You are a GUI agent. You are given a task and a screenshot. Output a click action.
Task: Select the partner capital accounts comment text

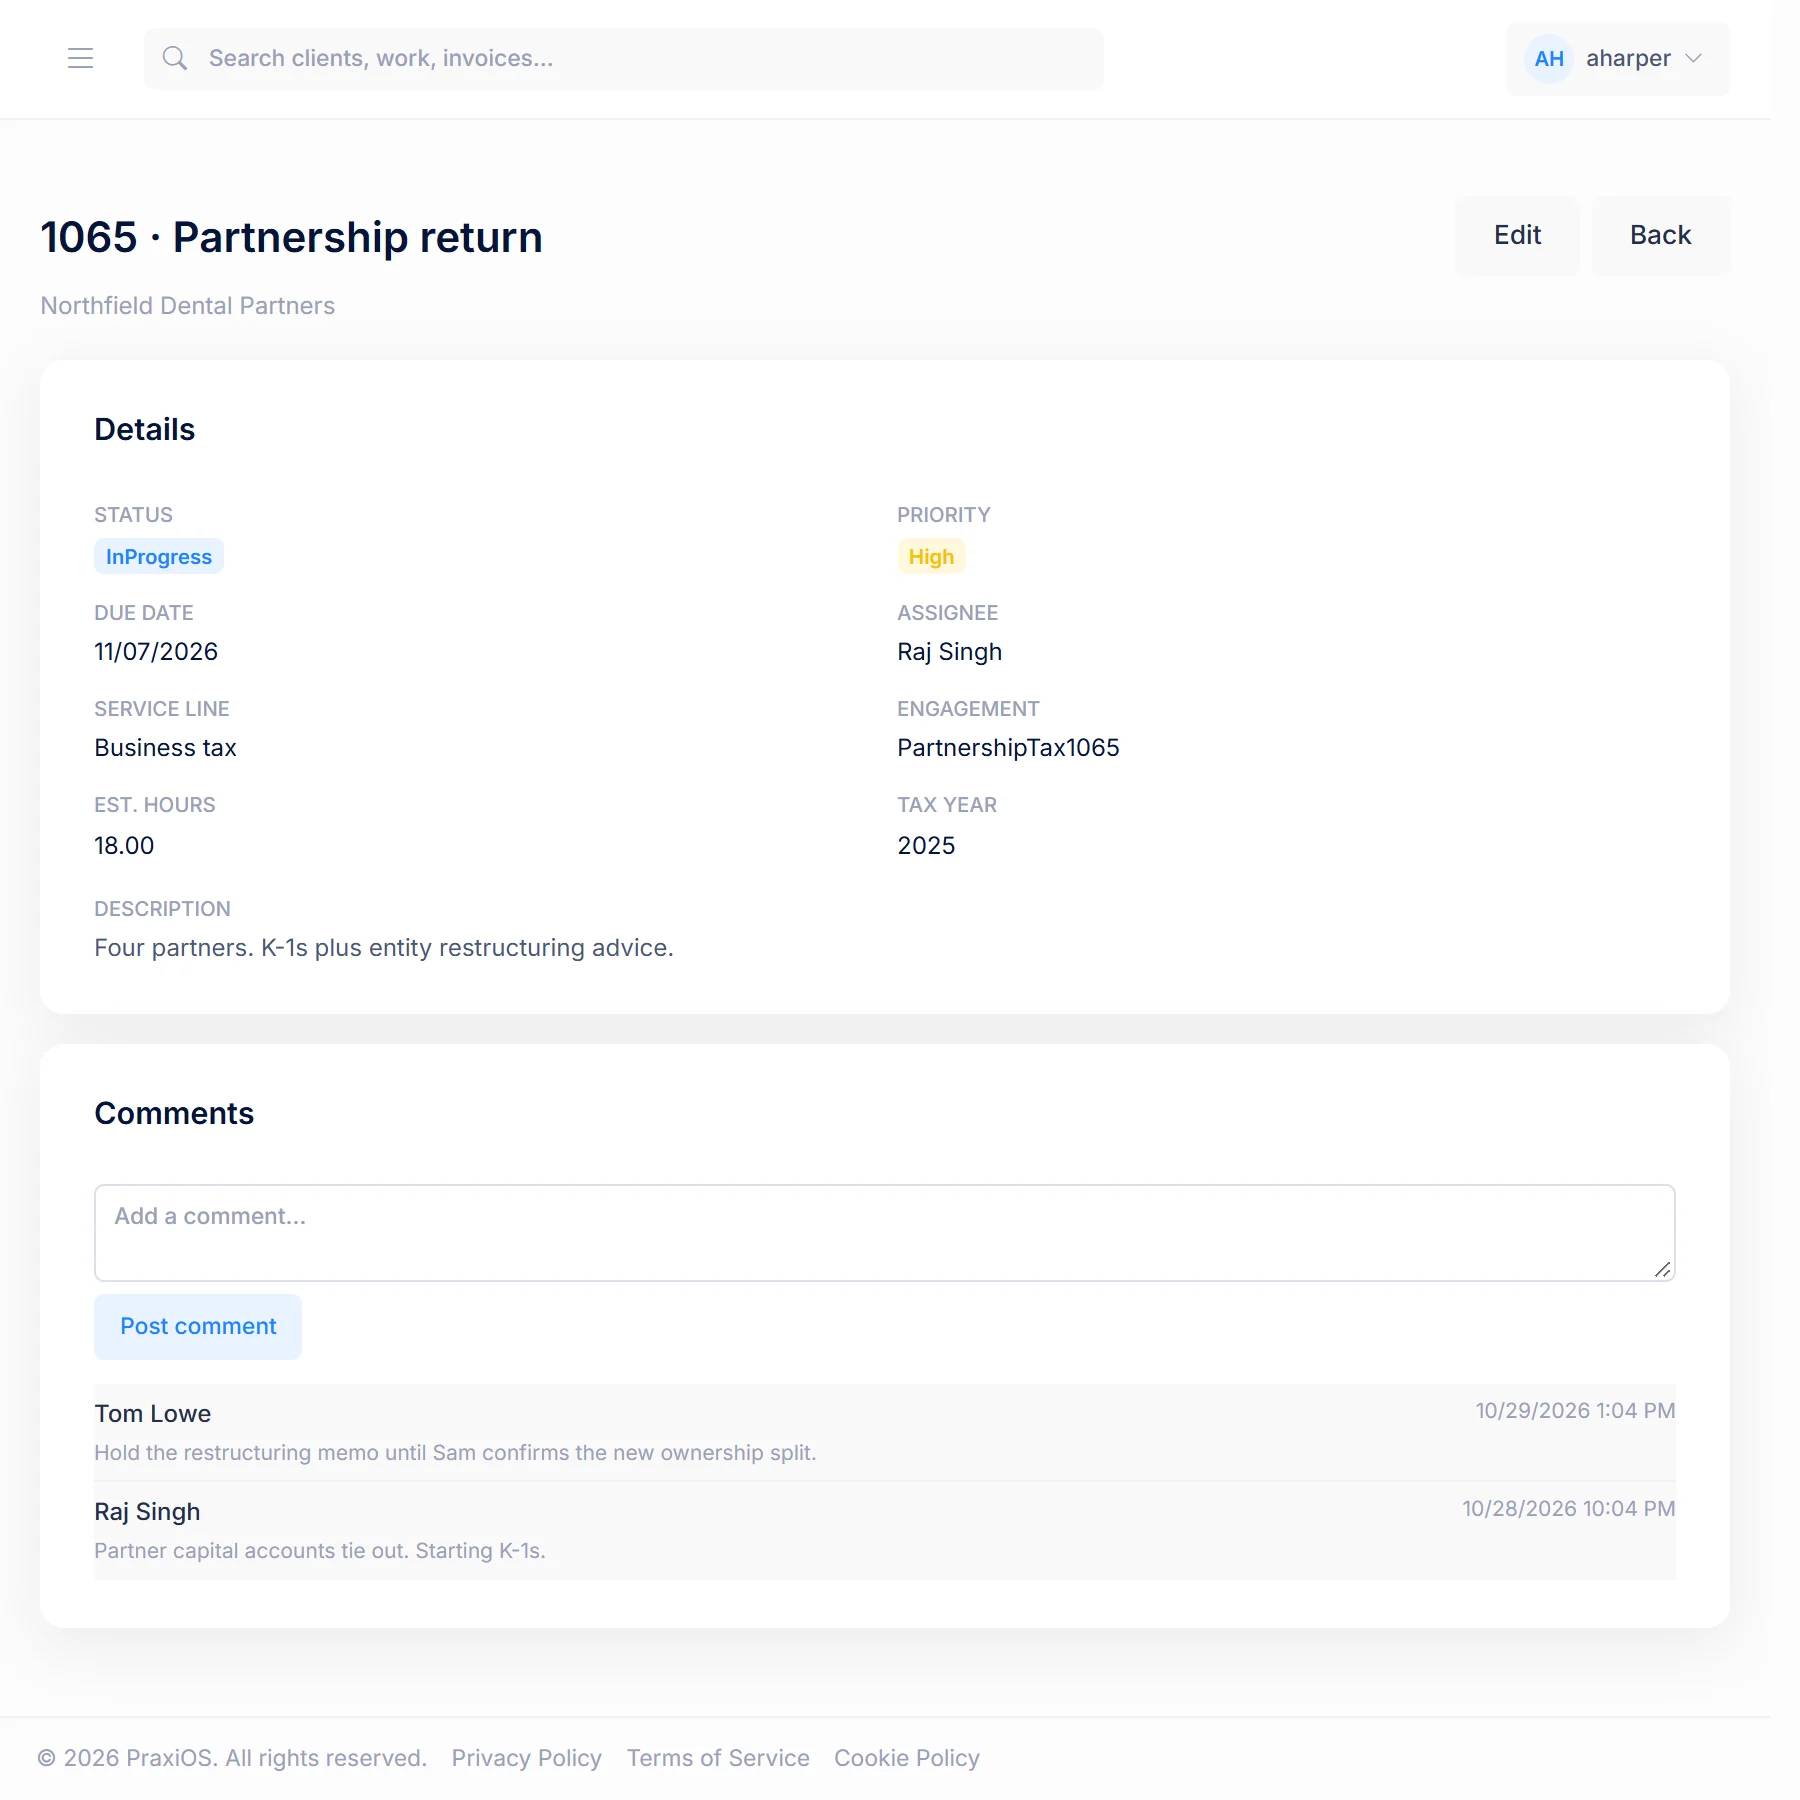click(x=320, y=1551)
